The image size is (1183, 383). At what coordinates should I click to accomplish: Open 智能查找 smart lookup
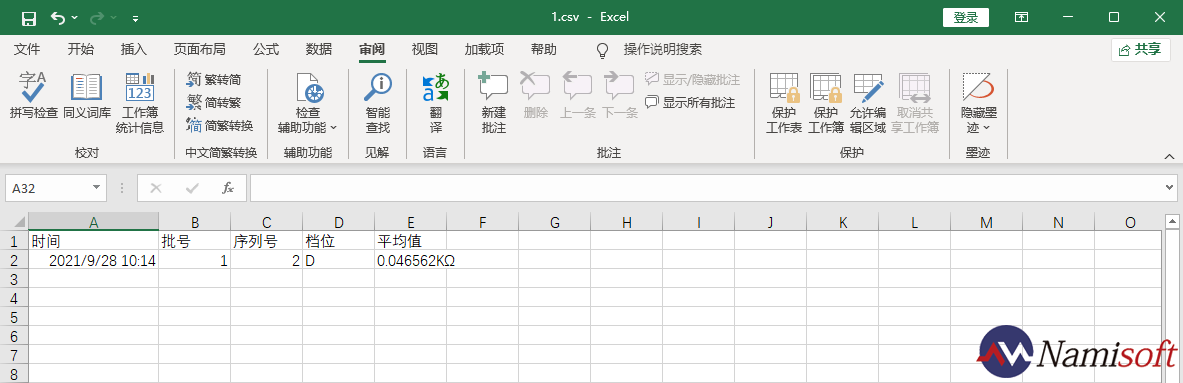pyautogui.click(x=377, y=103)
